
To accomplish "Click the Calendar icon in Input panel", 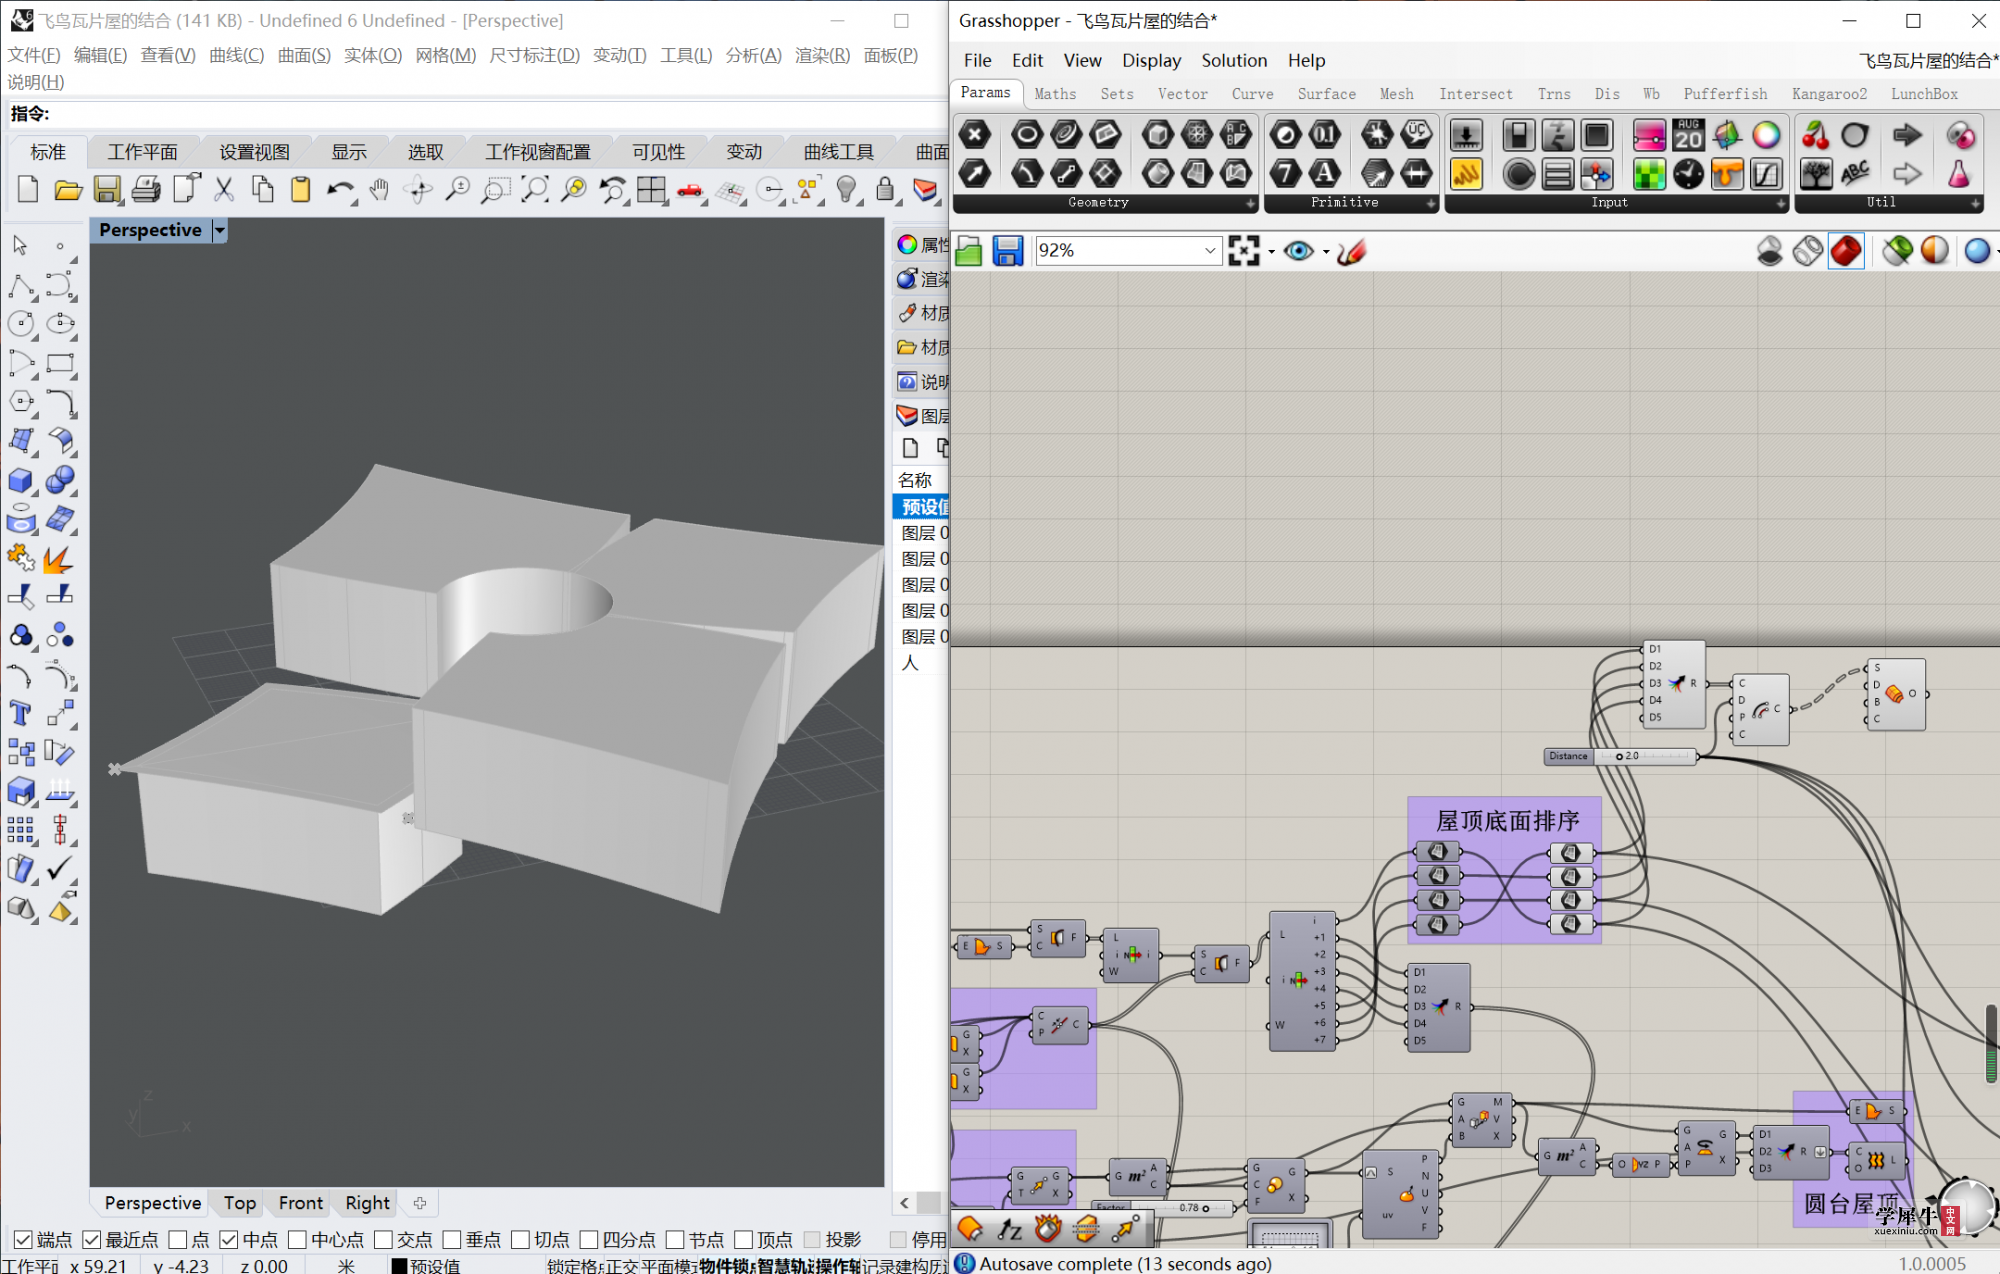I will (1688, 134).
